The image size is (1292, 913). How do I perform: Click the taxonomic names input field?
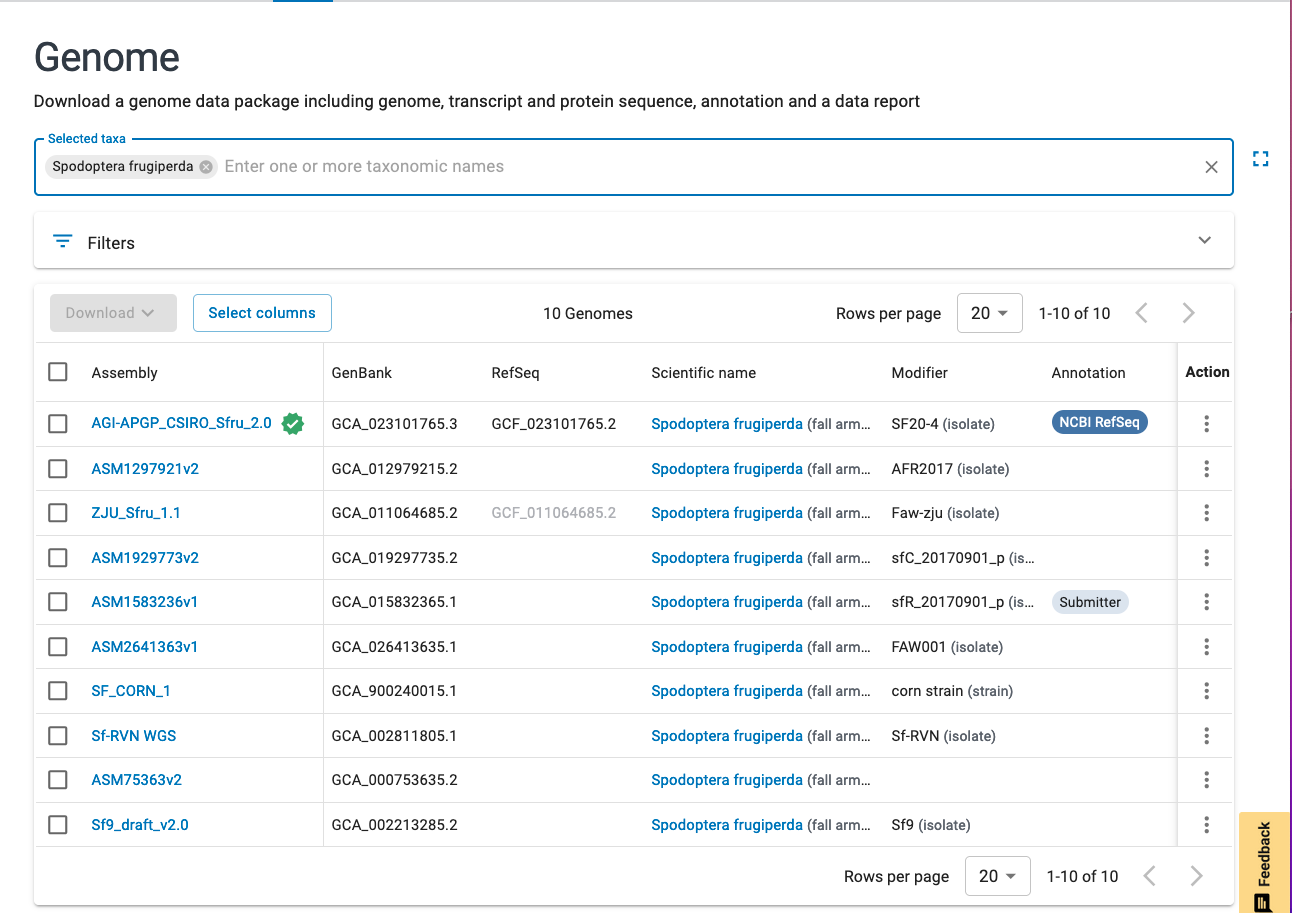tap(700, 167)
